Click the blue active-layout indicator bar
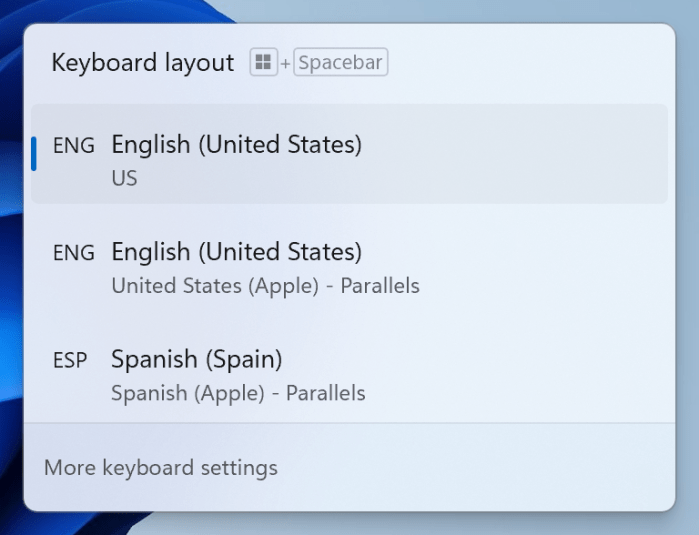Screen dimensions: 699x535 click(x=34, y=153)
